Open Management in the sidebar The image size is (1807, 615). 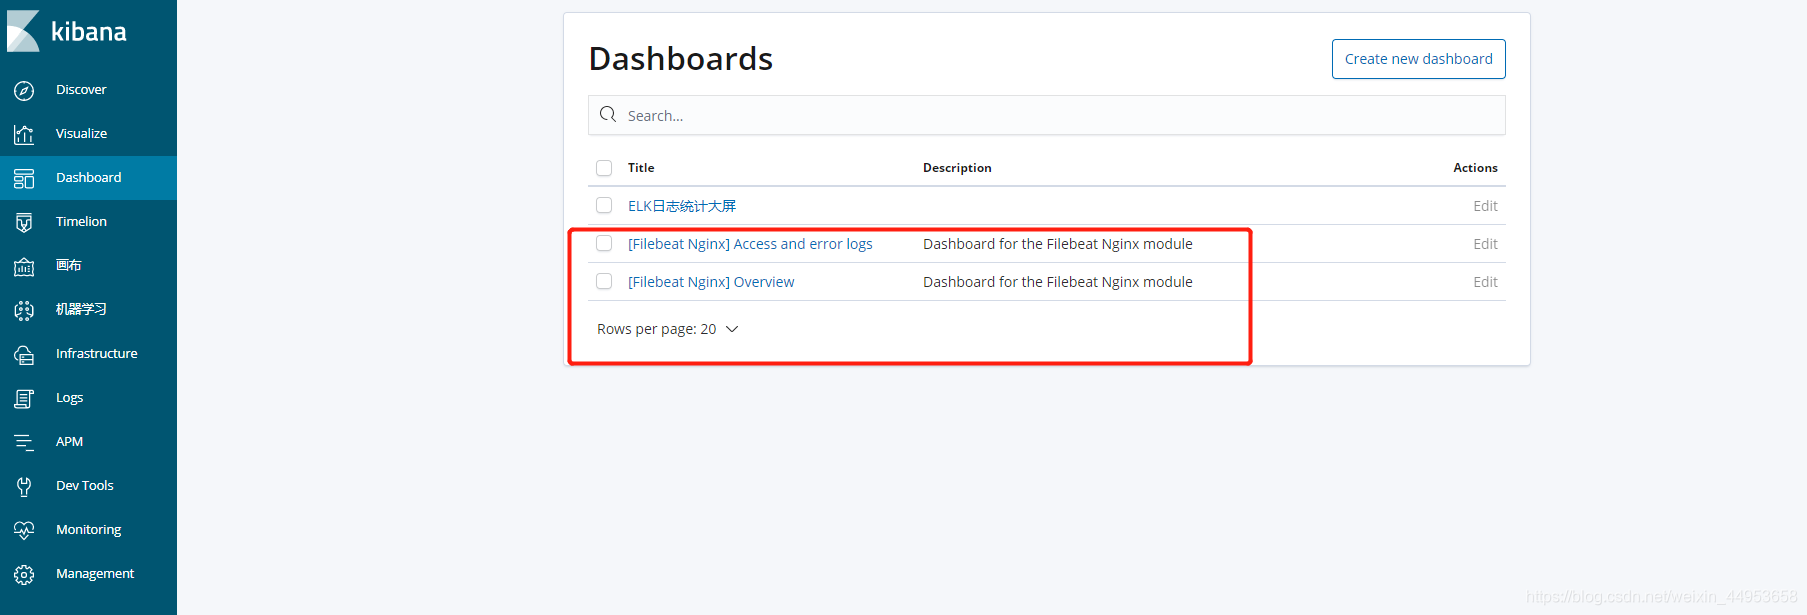pyautogui.click(x=95, y=574)
